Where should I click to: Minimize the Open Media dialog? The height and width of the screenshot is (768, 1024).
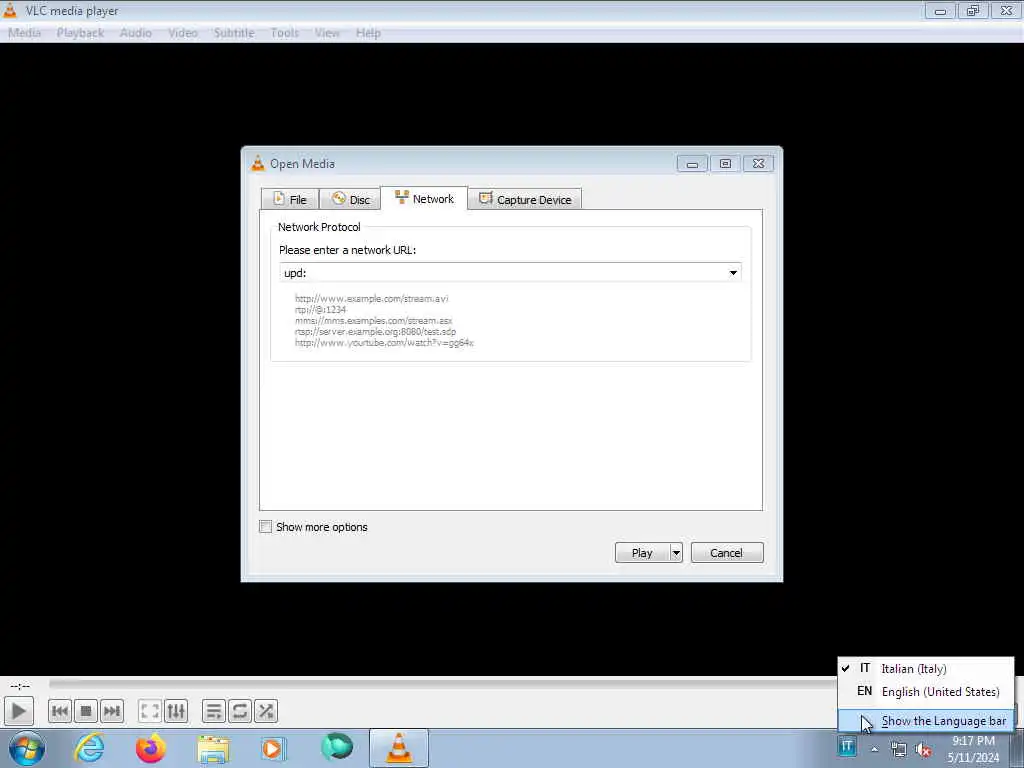[x=692, y=163]
